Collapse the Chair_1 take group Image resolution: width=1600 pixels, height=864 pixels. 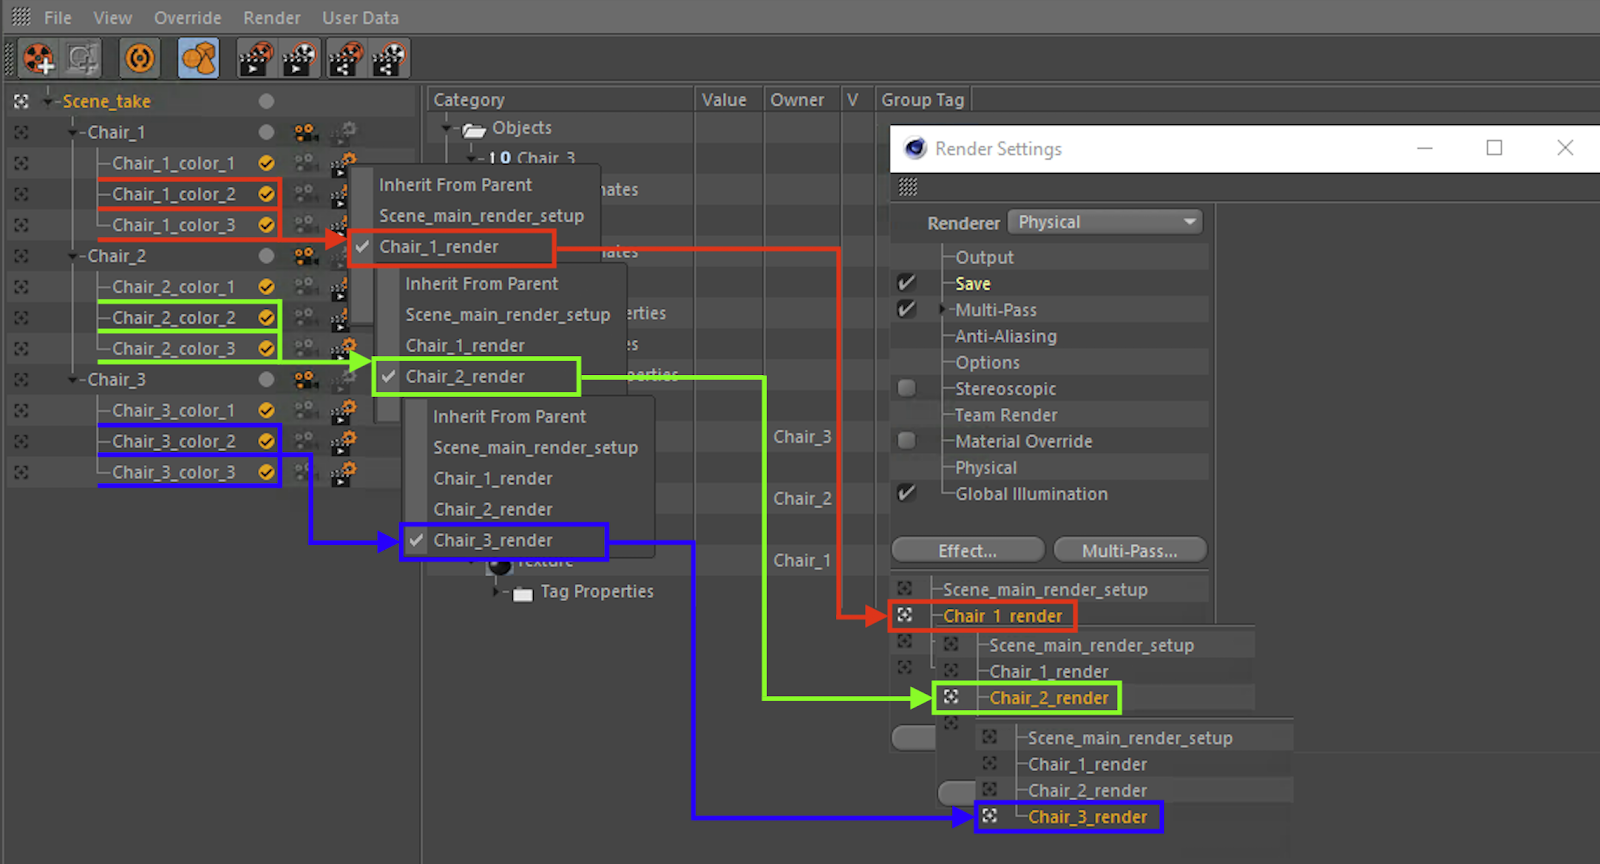click(x=72, y=132)
